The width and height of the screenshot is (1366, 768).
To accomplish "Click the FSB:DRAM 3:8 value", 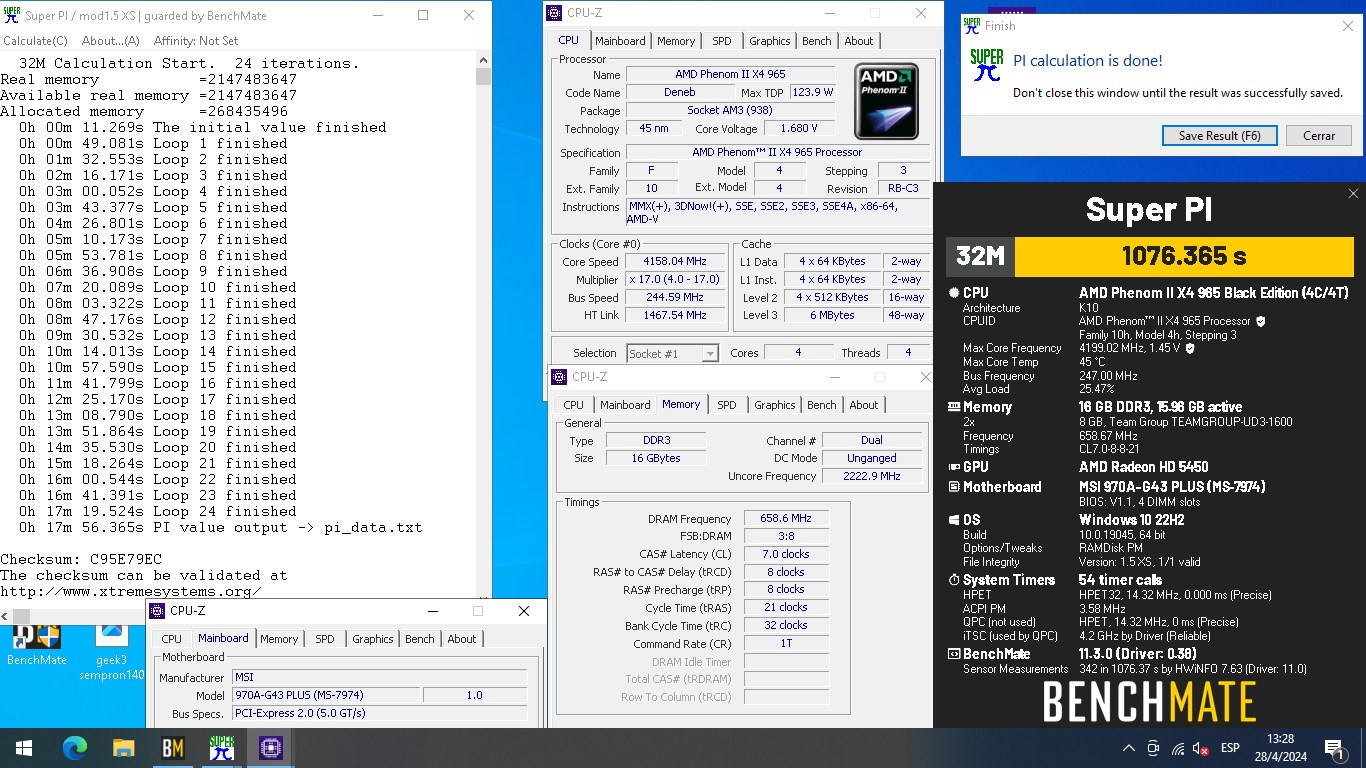I will pyautogui.click(x=786, y=536).
